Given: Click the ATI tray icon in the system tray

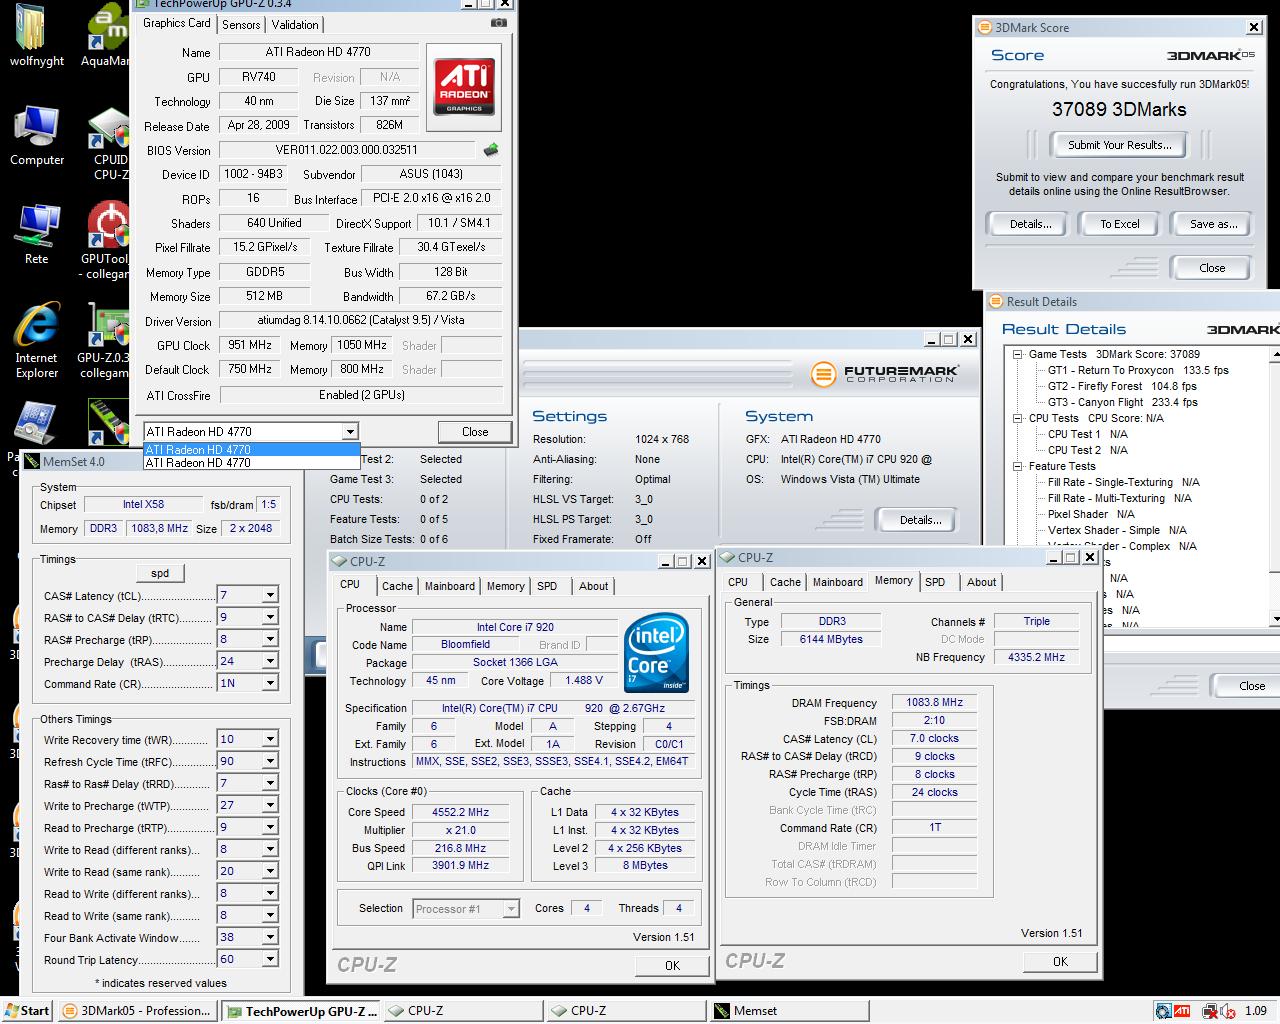Looking at the screenshot, I should click(x=1182, y=1011).
